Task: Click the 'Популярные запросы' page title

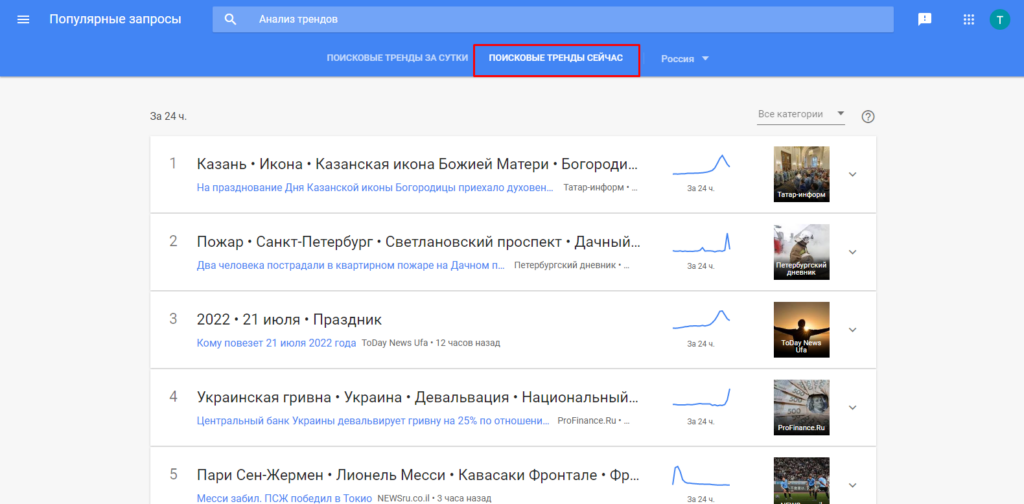Action: 115,20
